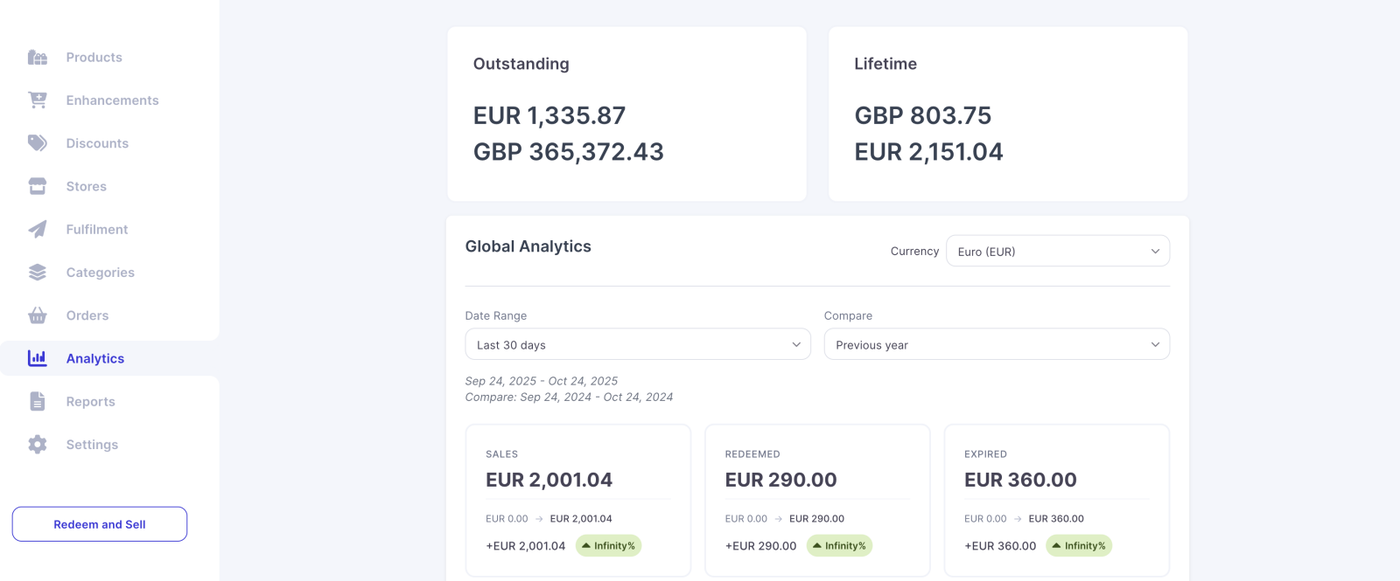The height and width of the screenshot is (581, 1400).
Task: Go to the Orders menu item
Action: [x=87, y=315]
